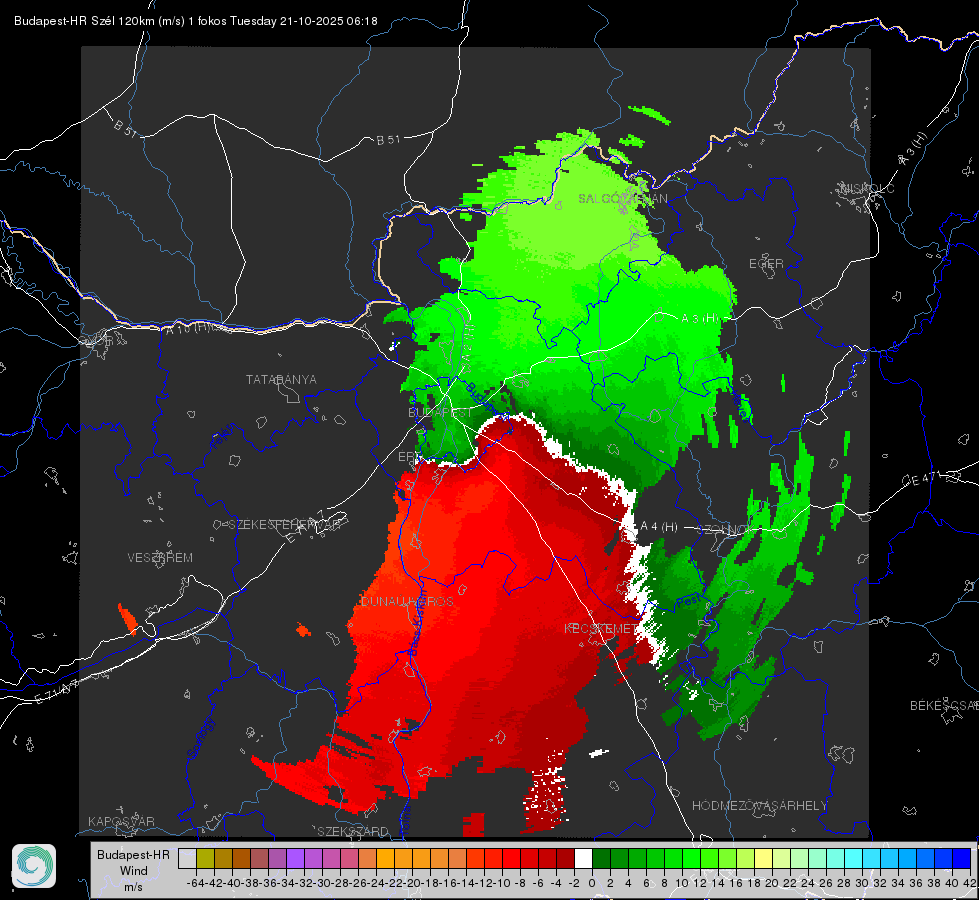Image resolution: width=979 pixels, height=900 pixels.
Task: Click the blue 'Pest' county label
Action: (x=688, y=601)
